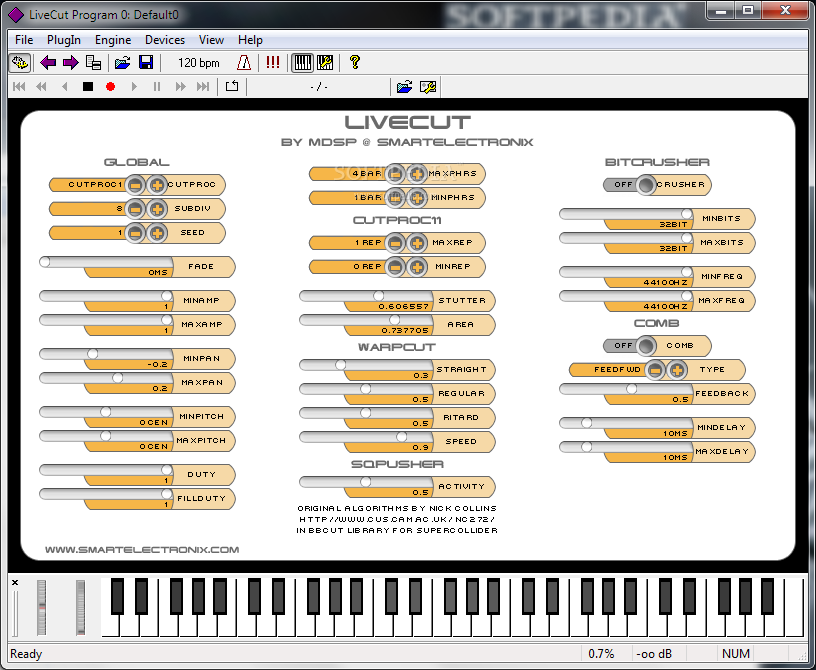Click the Fade slider knob
The width and height of the screenshot is (816, 670).
(x=45, y=262)
